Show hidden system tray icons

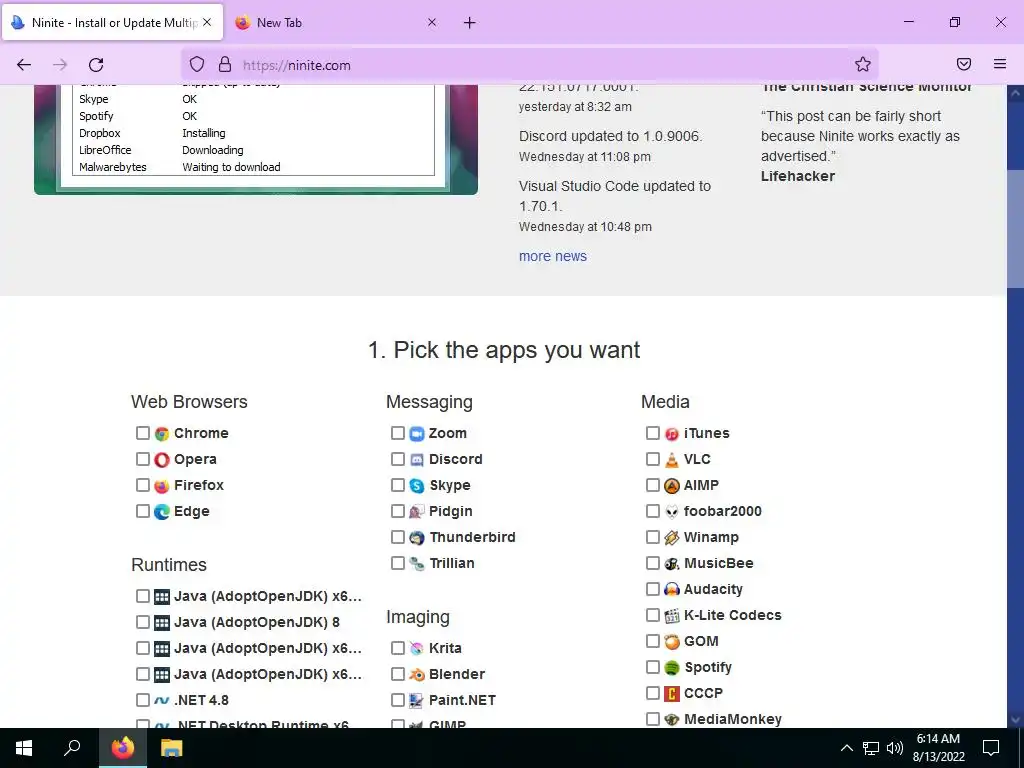click(x=846, y=748)
